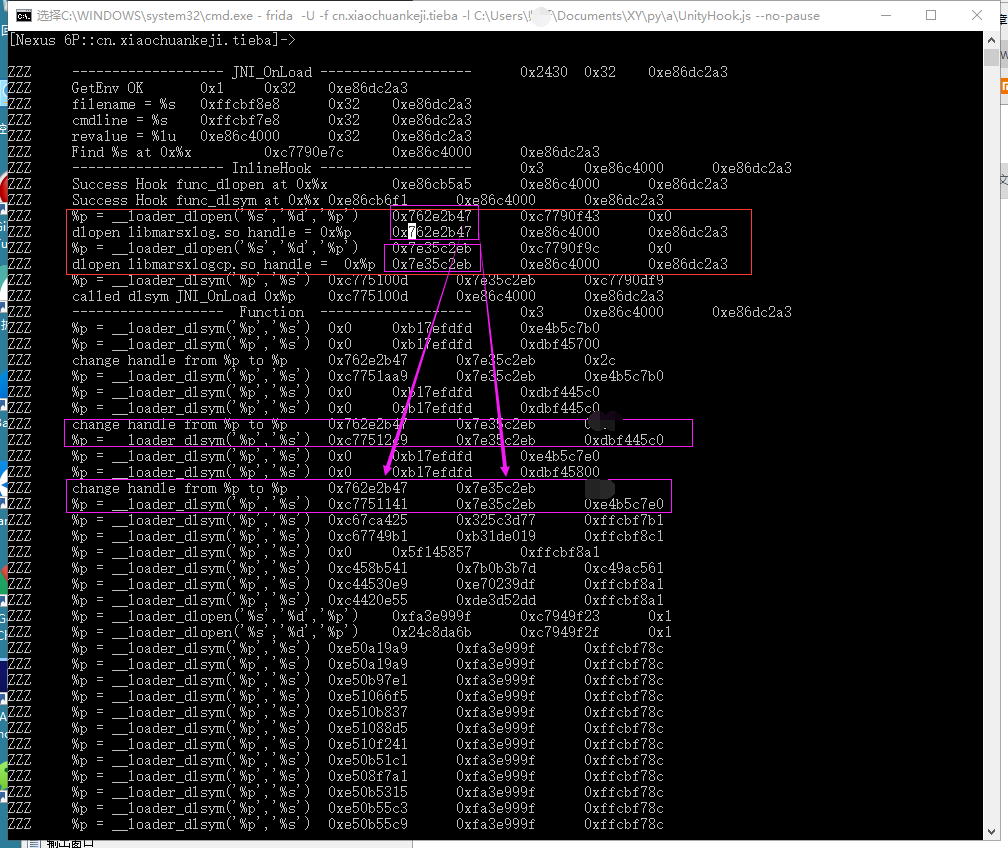Click the value 0x325c3d77
Screen dimensions: 1008x848
(496, 521)
